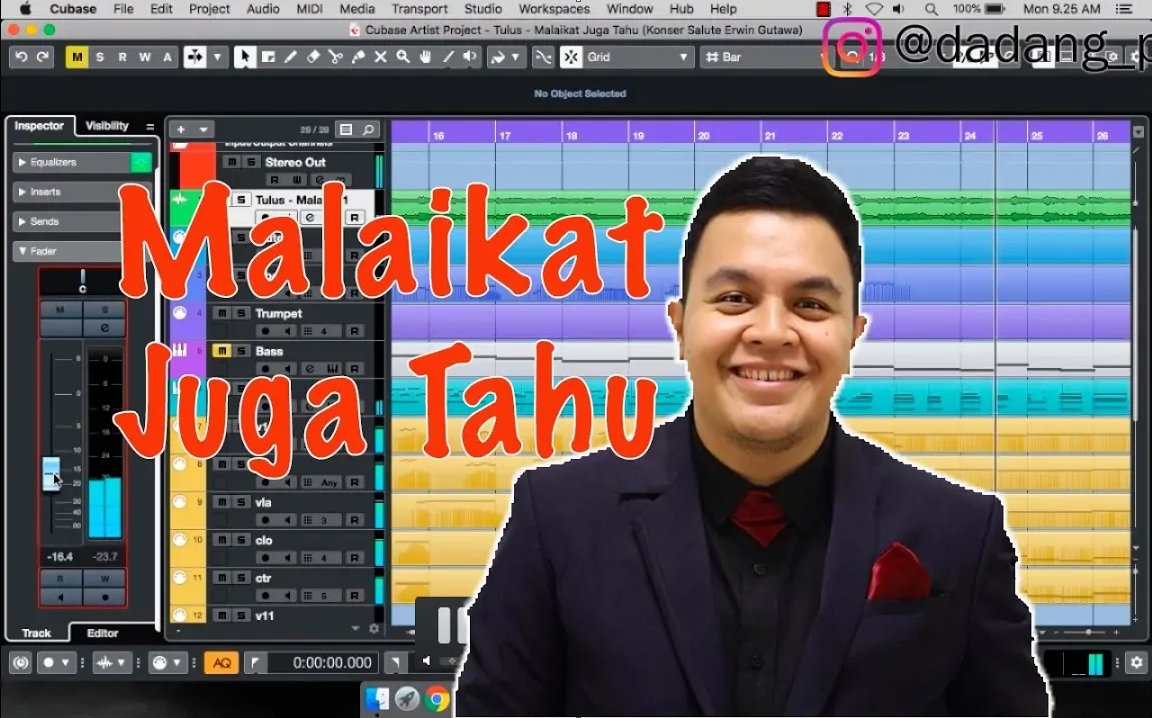Select the Erase tool in toolbar
Screen dimensions: 1152x718
(313, 57)
